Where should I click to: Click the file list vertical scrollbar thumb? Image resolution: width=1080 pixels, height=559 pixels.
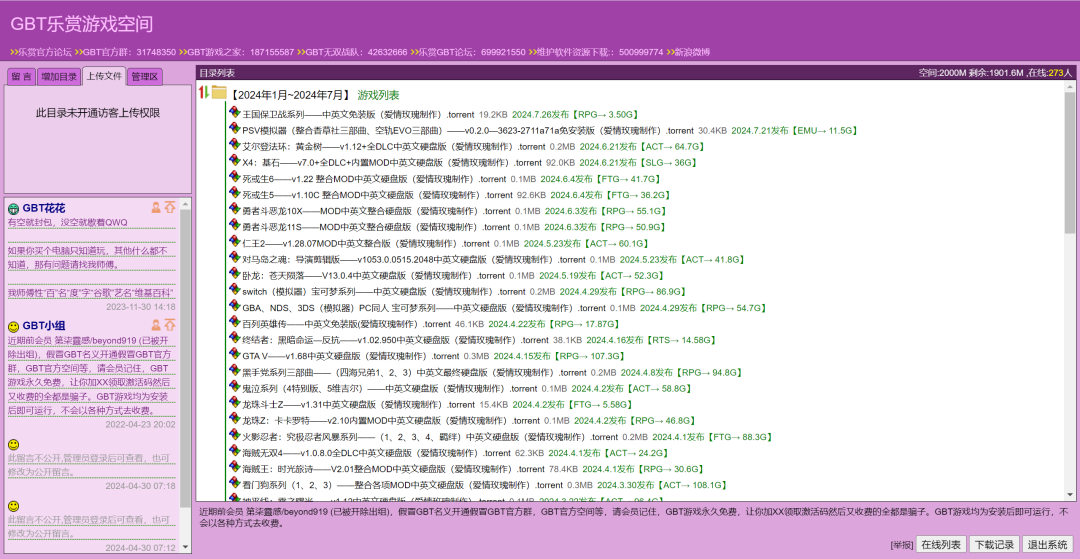[x=1069, y=162]
